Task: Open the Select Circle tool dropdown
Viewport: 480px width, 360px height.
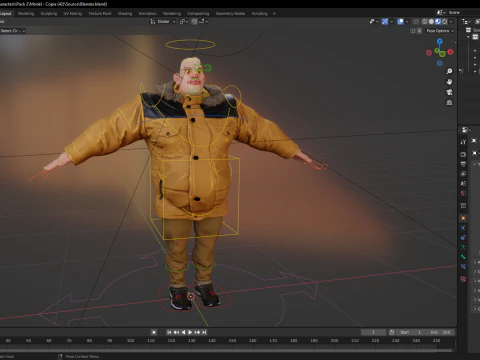Action: [13, 31]
